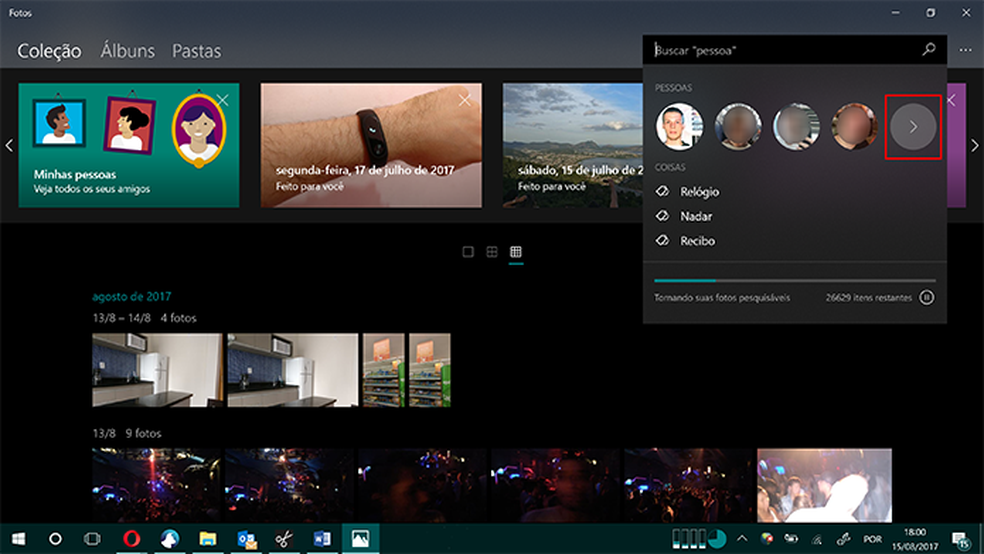
Task: Show hidden system tray icons
Action: click(x=742, y=538)
